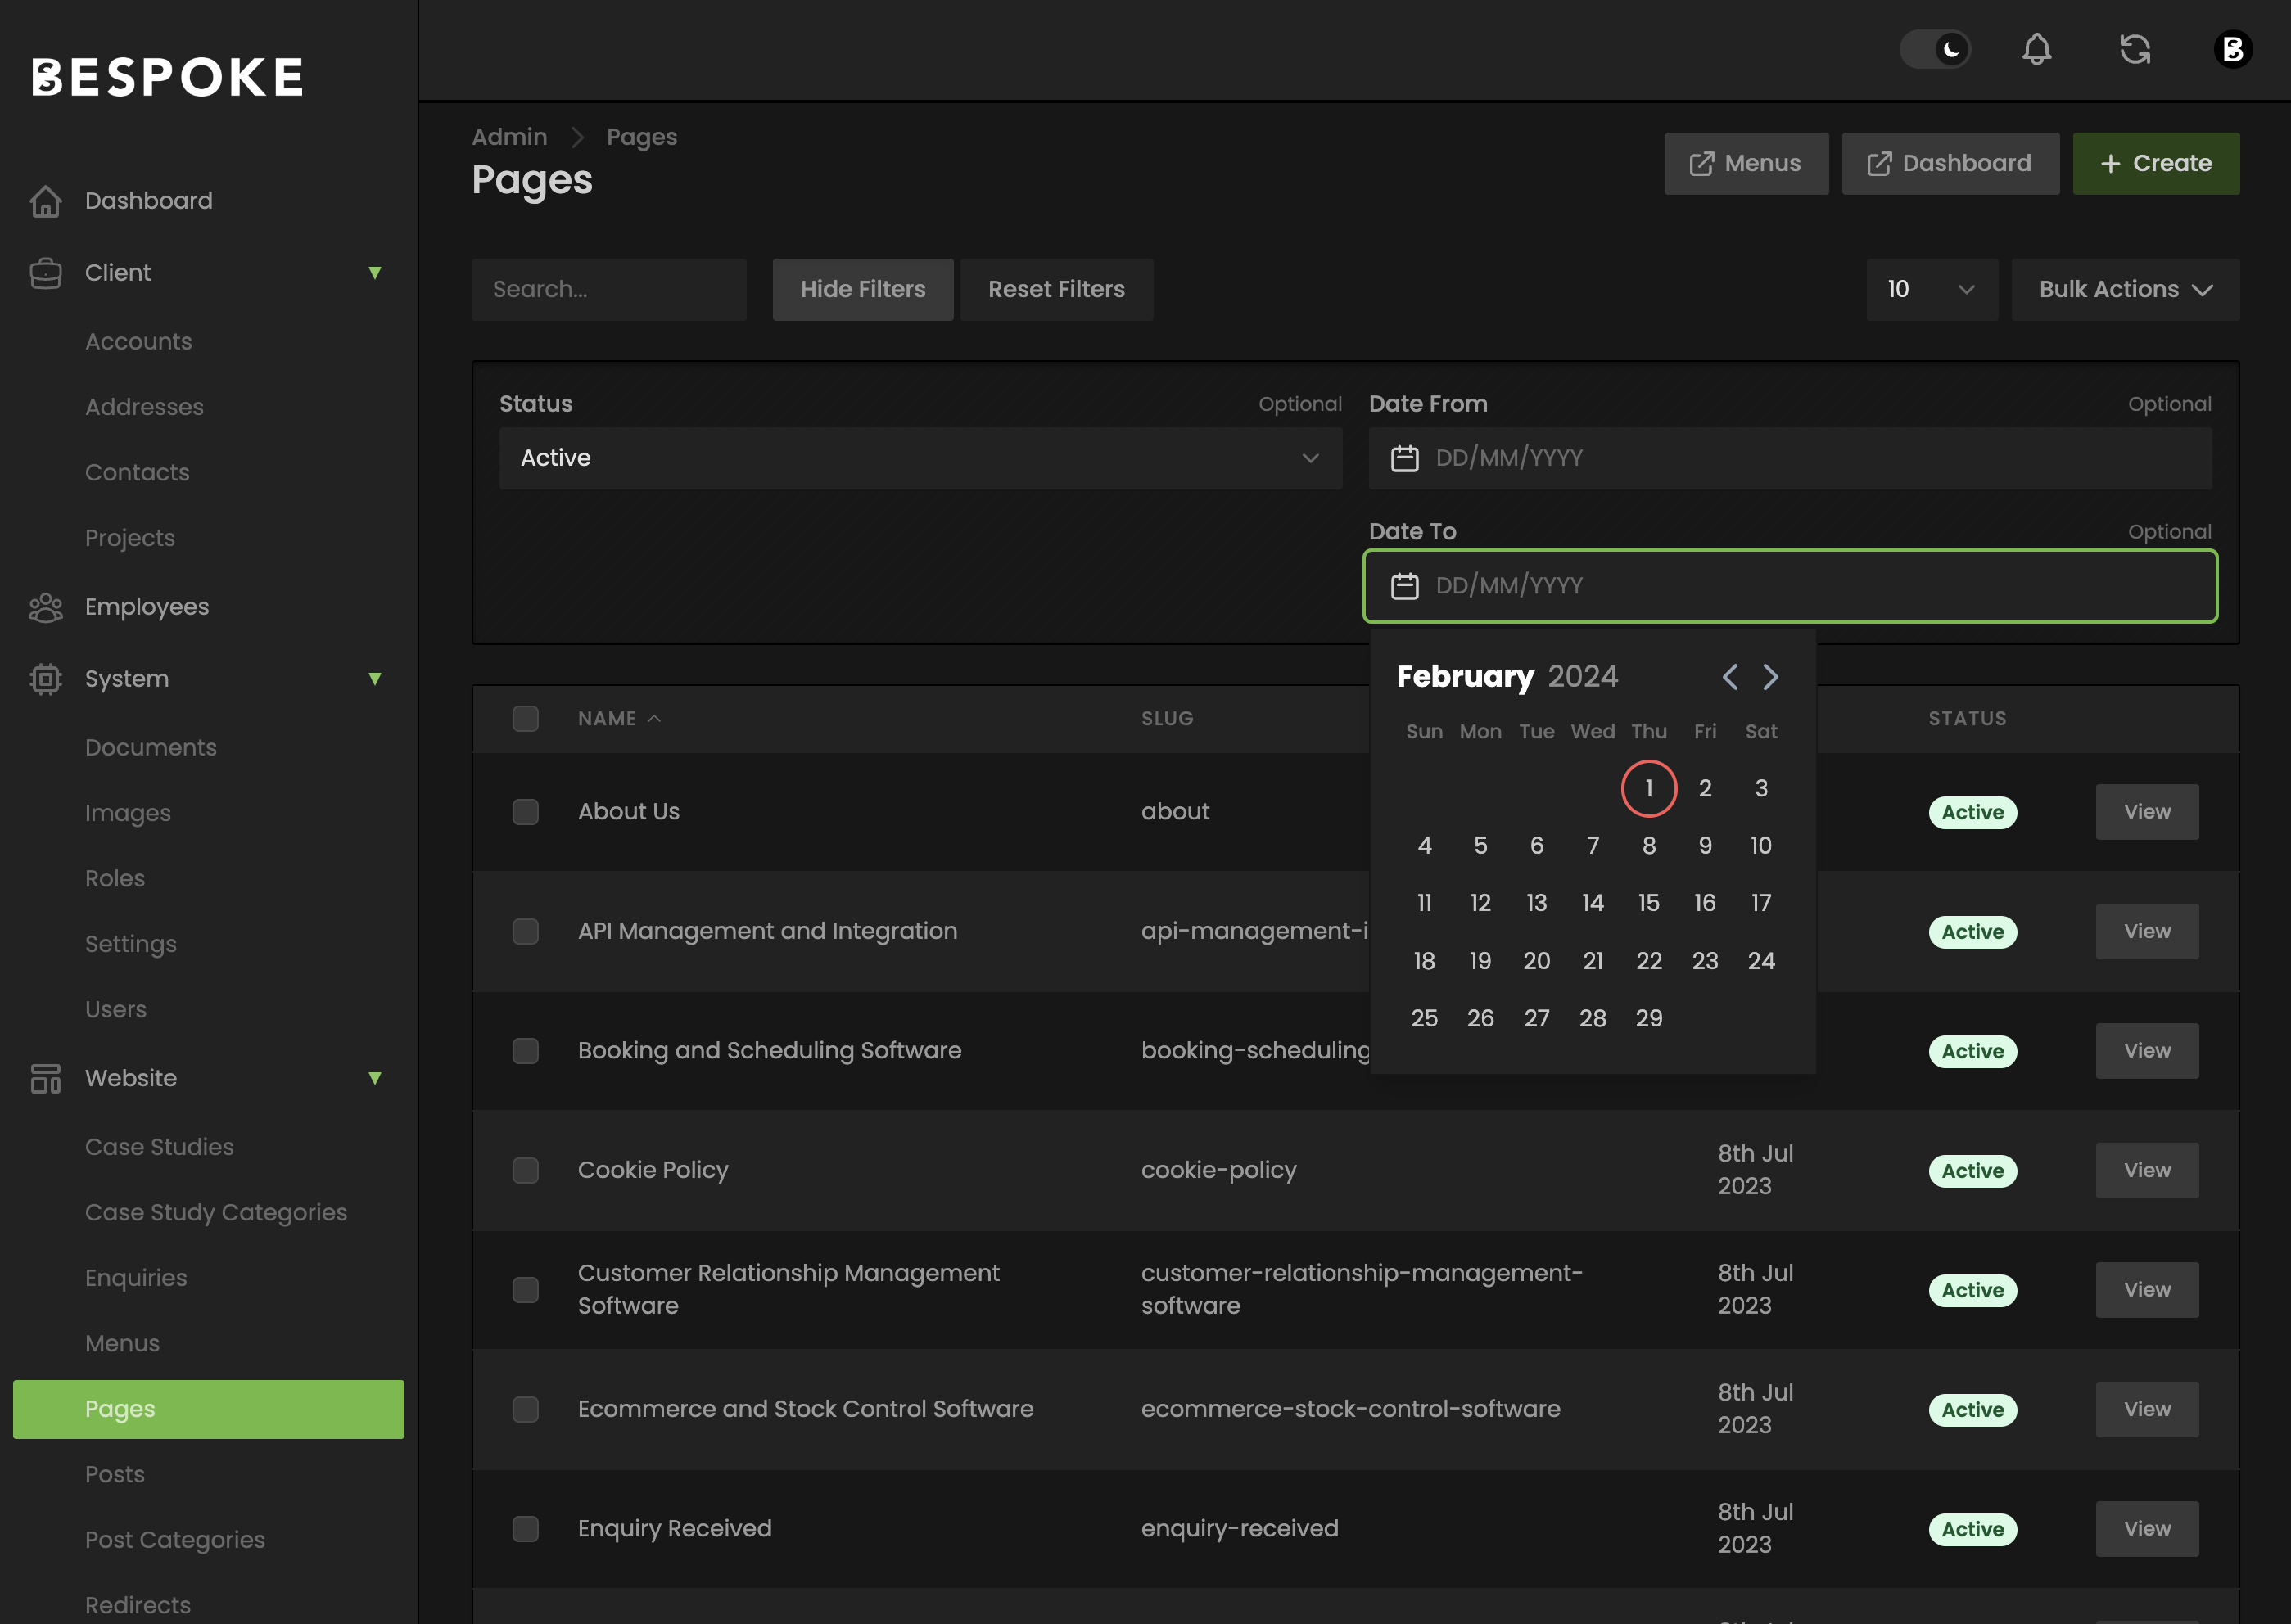The height and width of the screenshot is (1624, 2291).
Task: Open notifications bell icon
Action: [x=2036, y=50]
